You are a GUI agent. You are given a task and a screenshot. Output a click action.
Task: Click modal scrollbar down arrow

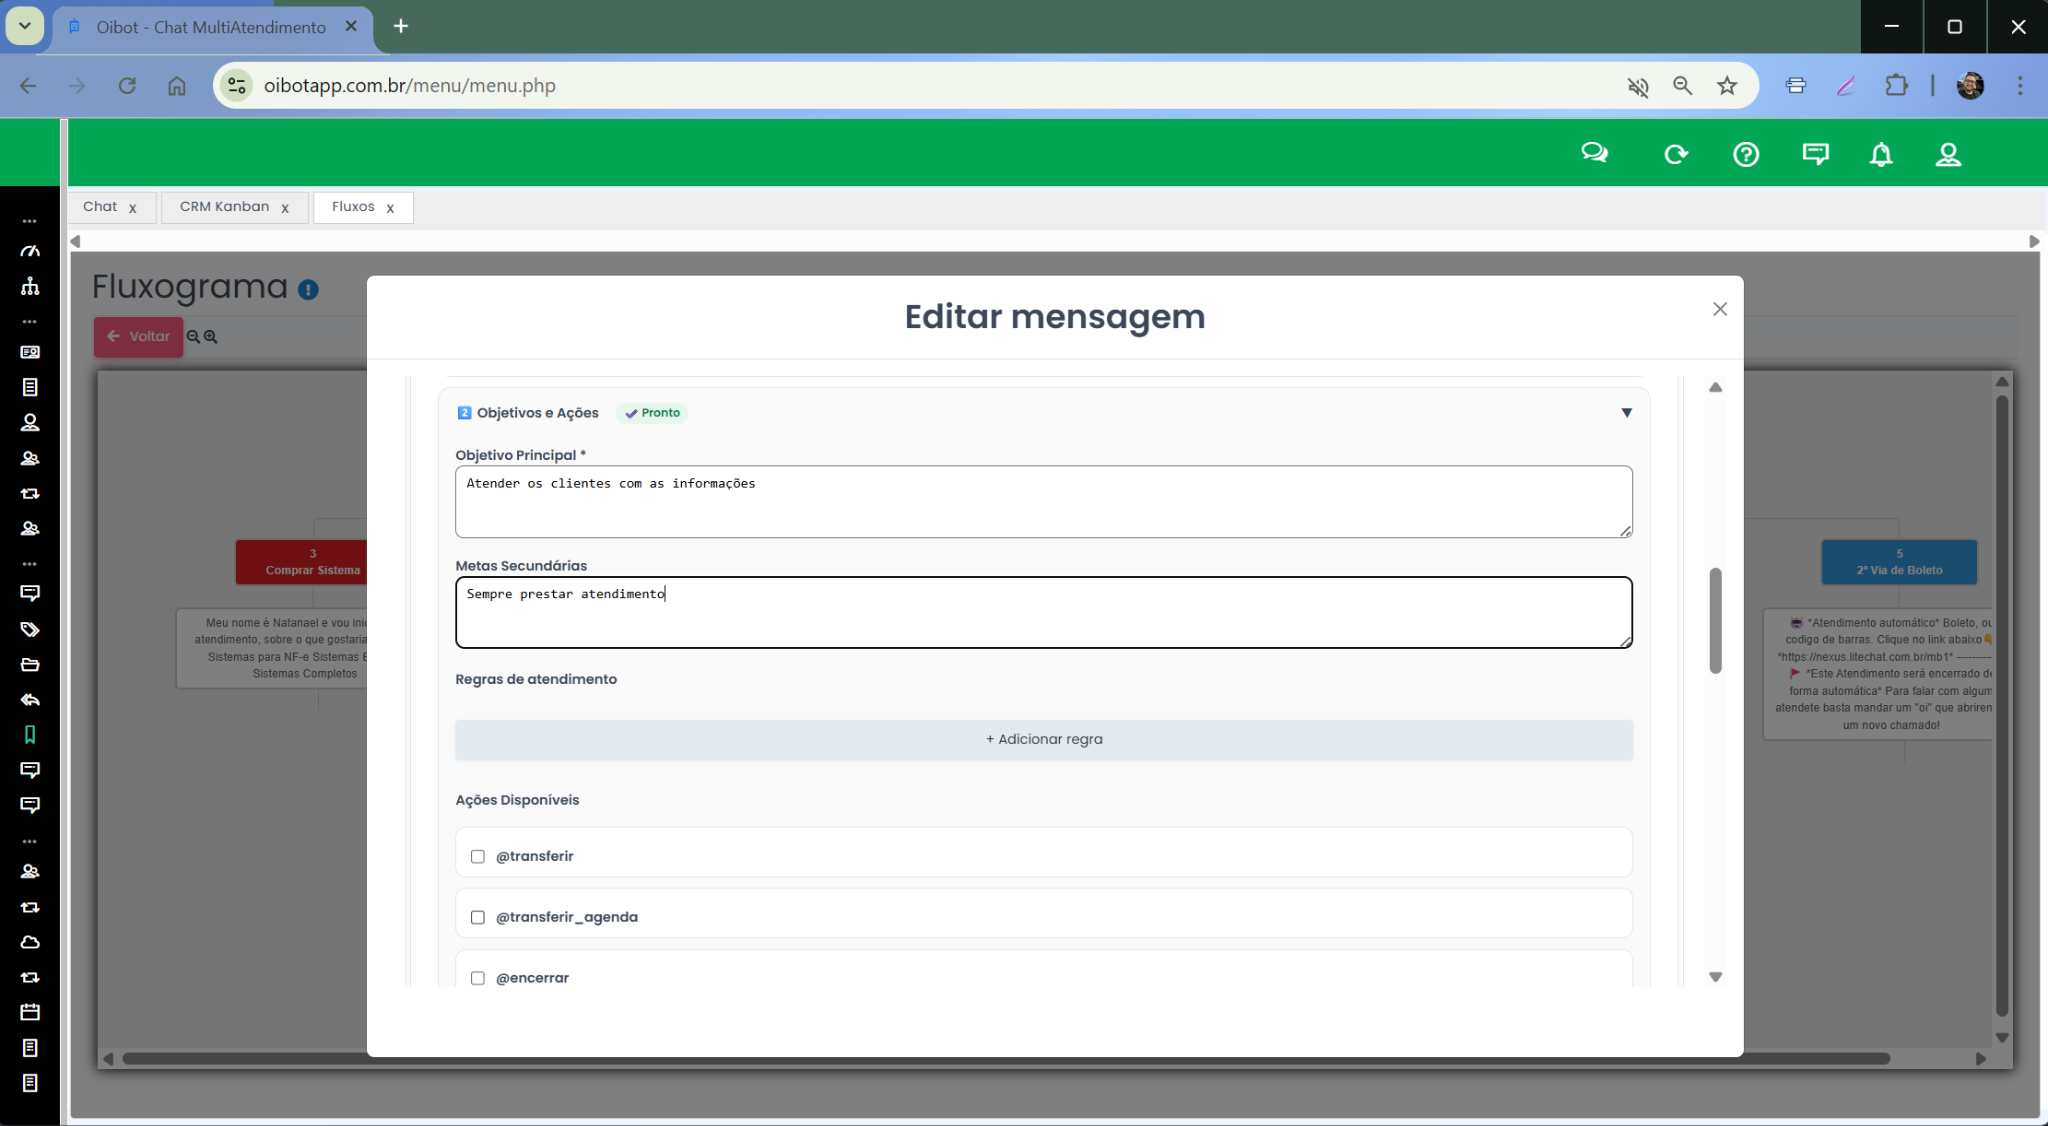(x=1716, y=977)
